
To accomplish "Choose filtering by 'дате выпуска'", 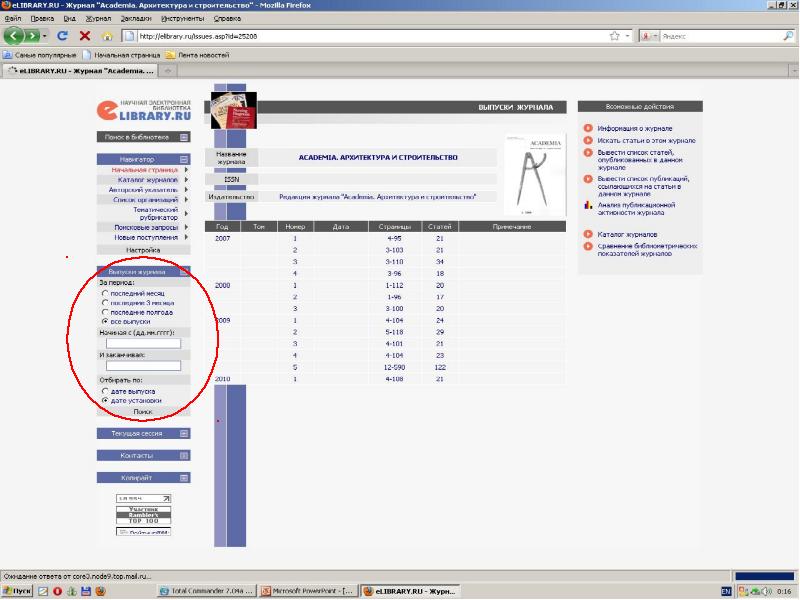I will point(105,391).
